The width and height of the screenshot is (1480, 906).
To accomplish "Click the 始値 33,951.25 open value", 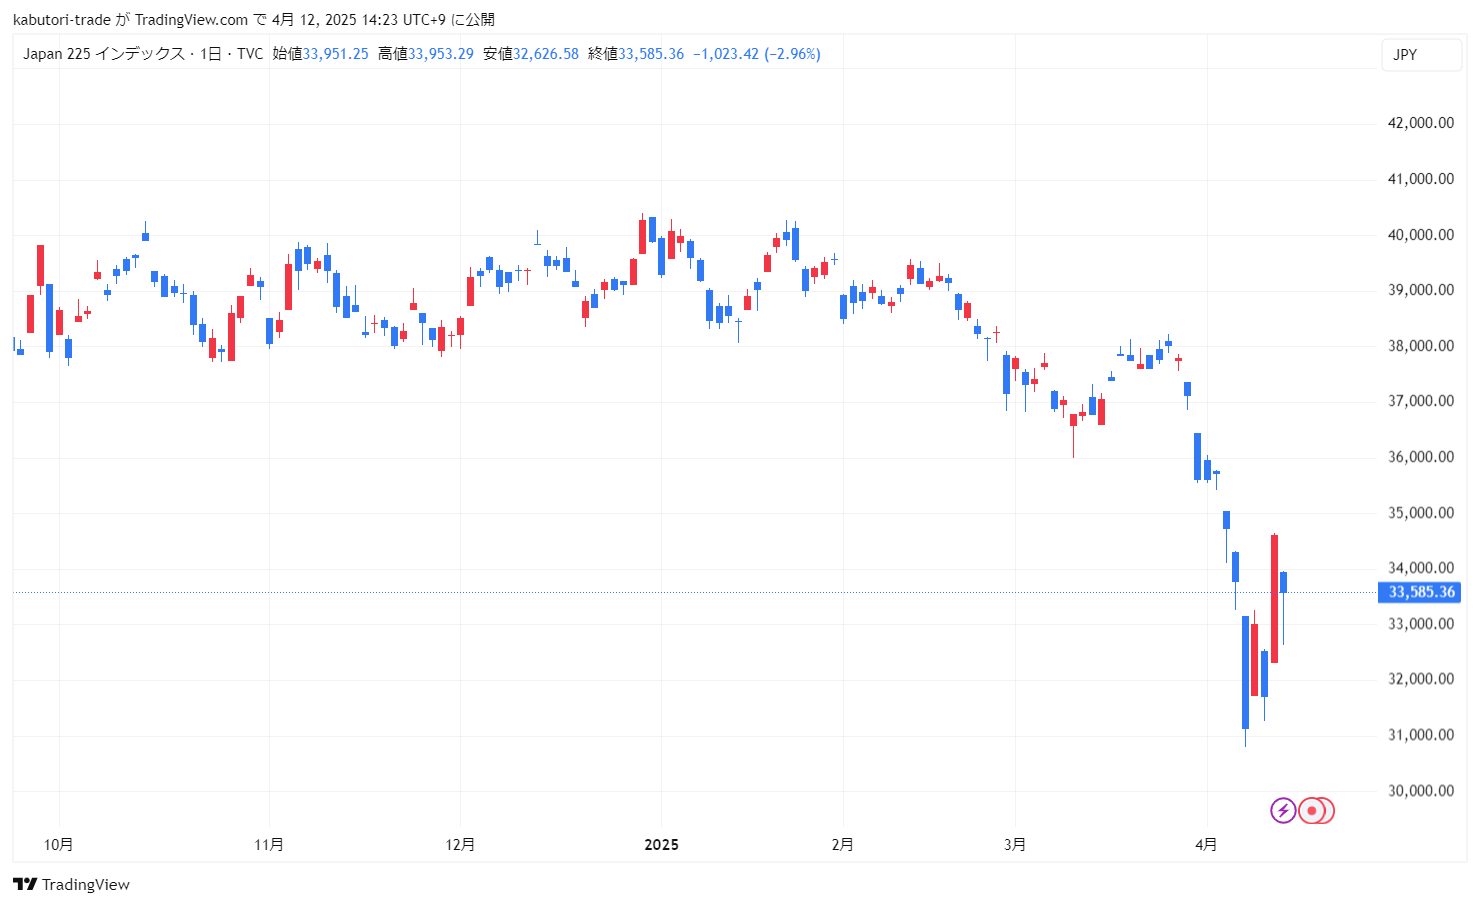I will (320, 54).
